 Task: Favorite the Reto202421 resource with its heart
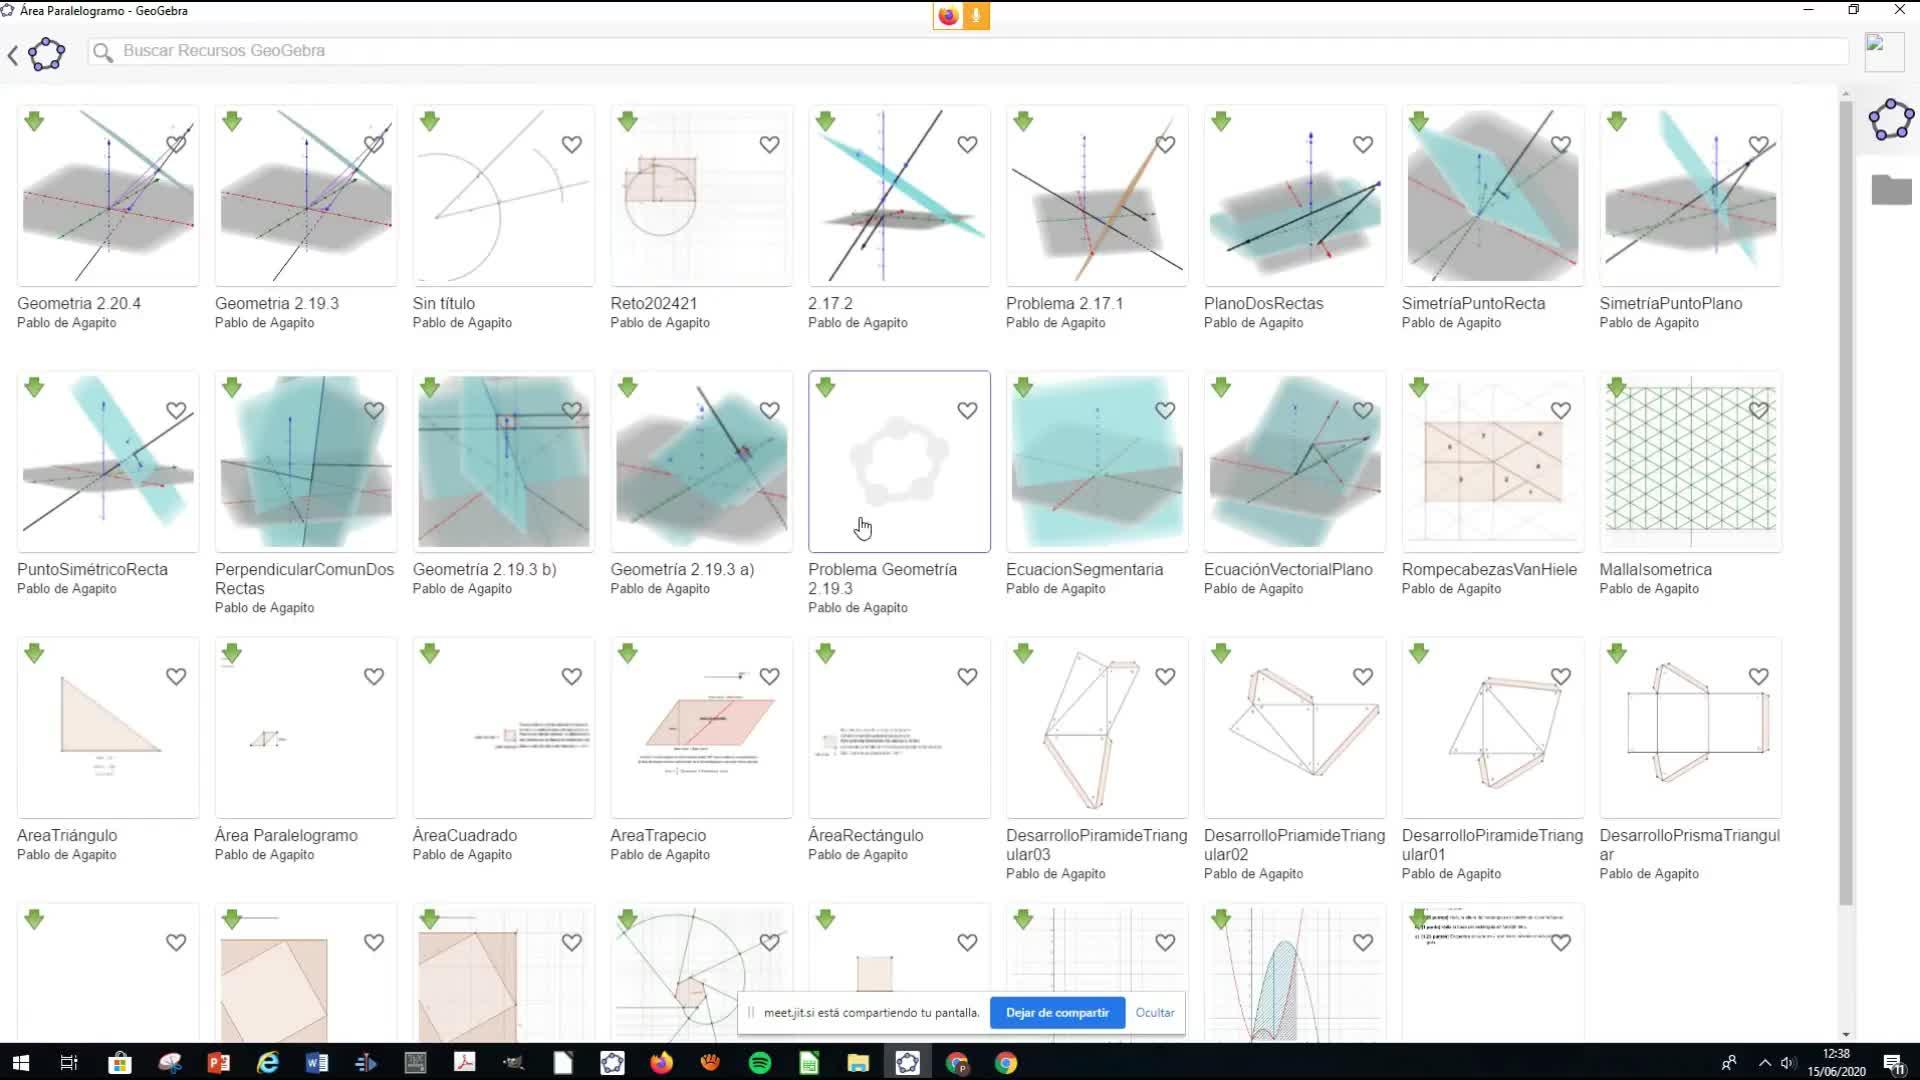click(x=769, y=145)
